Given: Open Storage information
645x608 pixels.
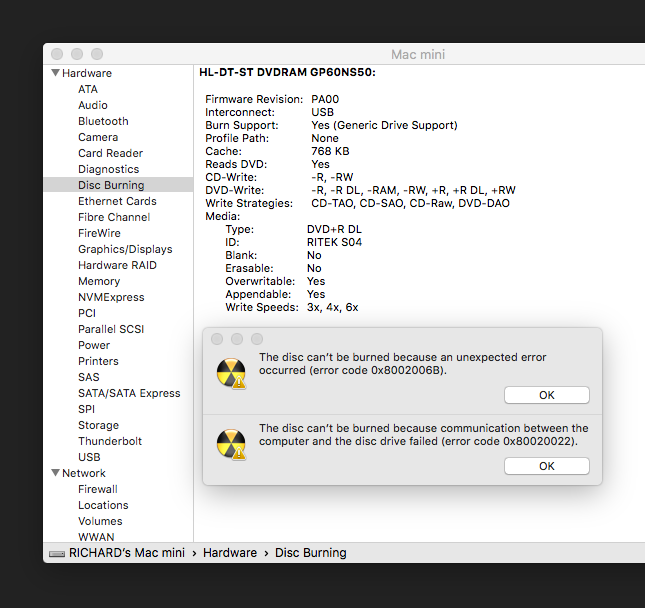Looking at the screenshot, I should coord(98,425).
